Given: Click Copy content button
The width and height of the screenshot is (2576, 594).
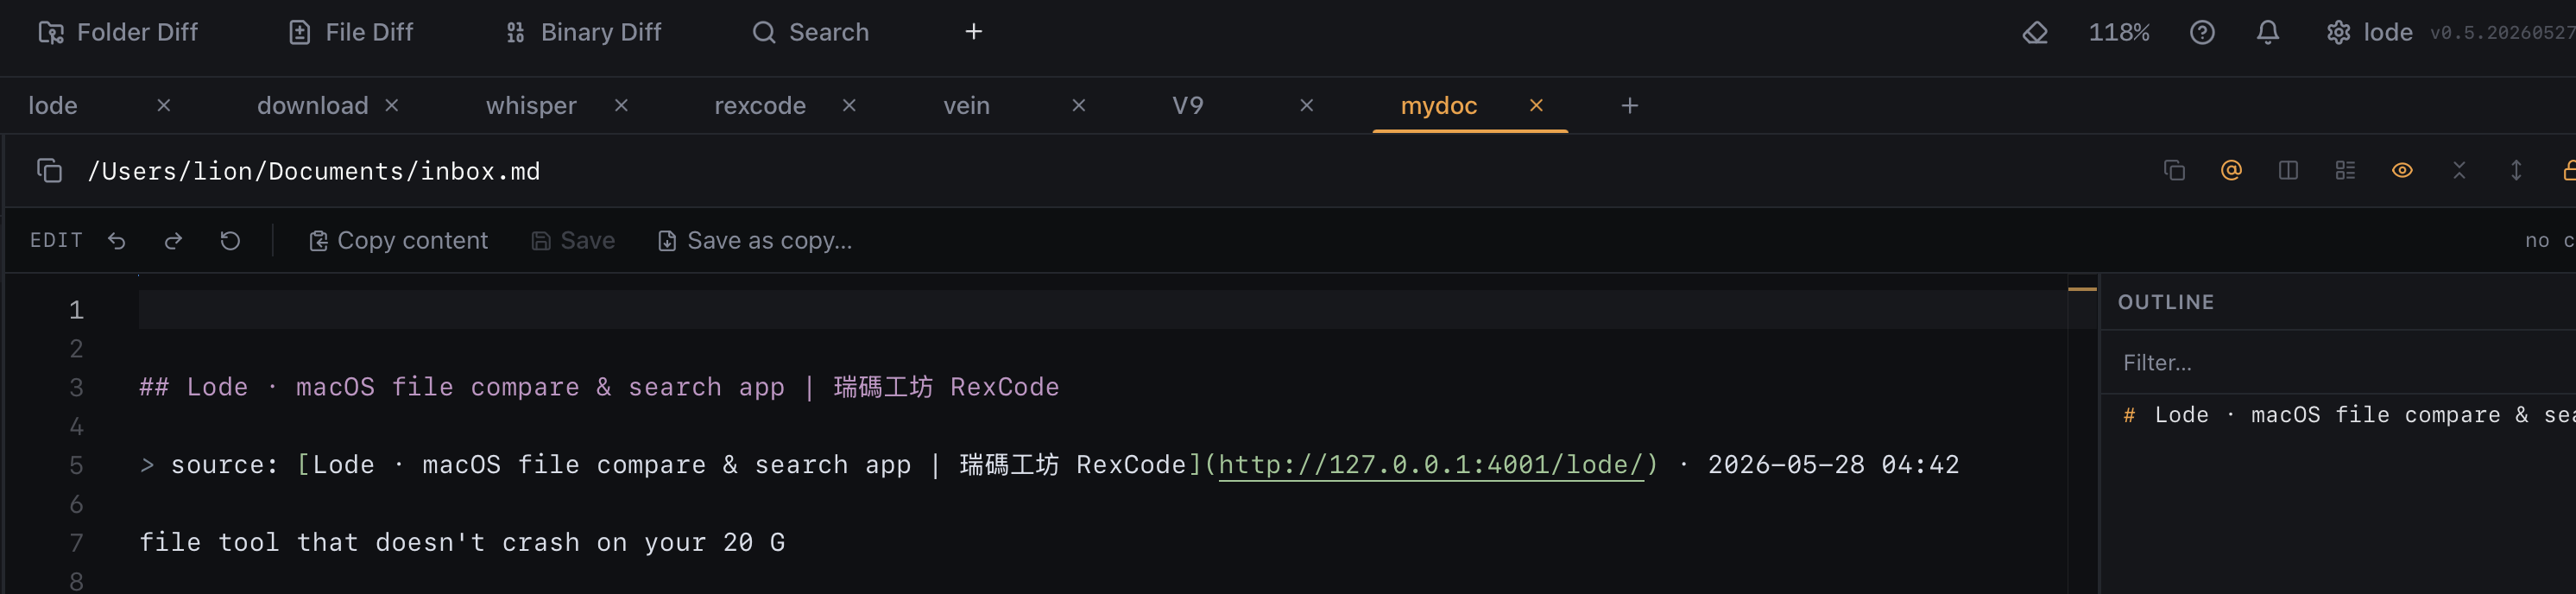Looking at the screenshot, I should (x=398, y=241).
